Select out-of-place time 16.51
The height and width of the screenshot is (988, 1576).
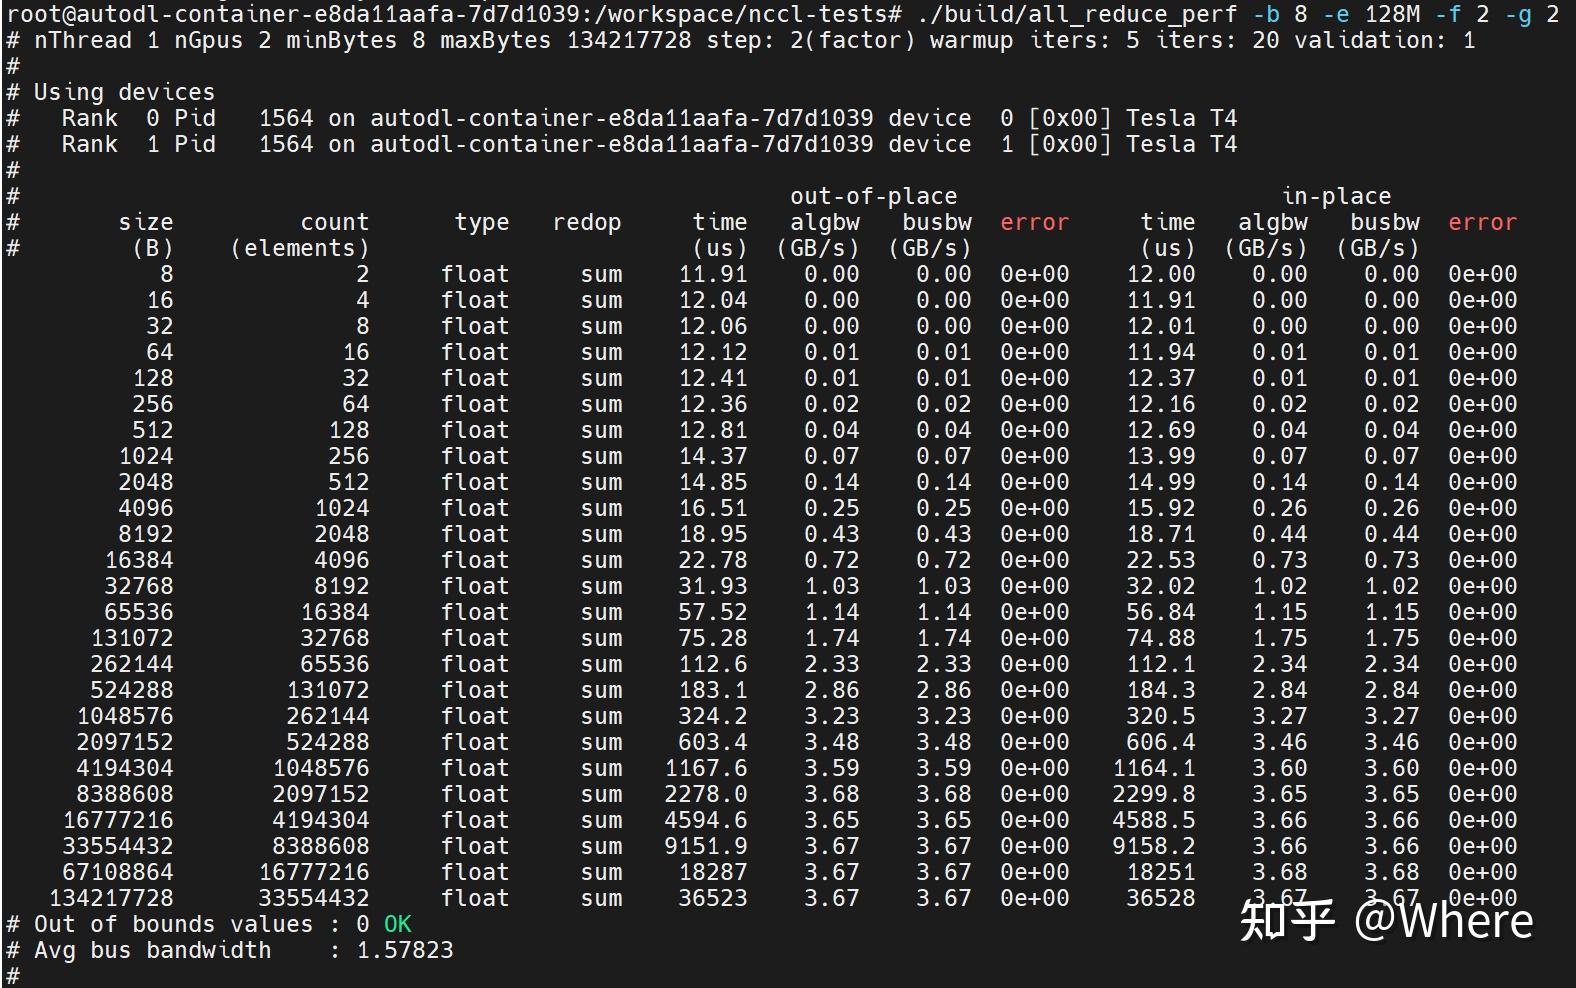pos(713,508)
